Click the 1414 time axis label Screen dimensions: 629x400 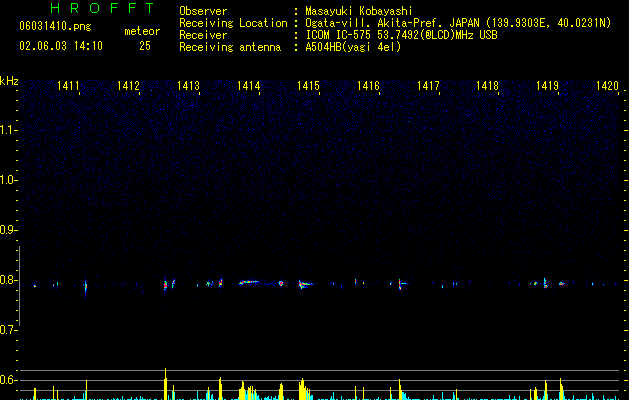point(249,86)
